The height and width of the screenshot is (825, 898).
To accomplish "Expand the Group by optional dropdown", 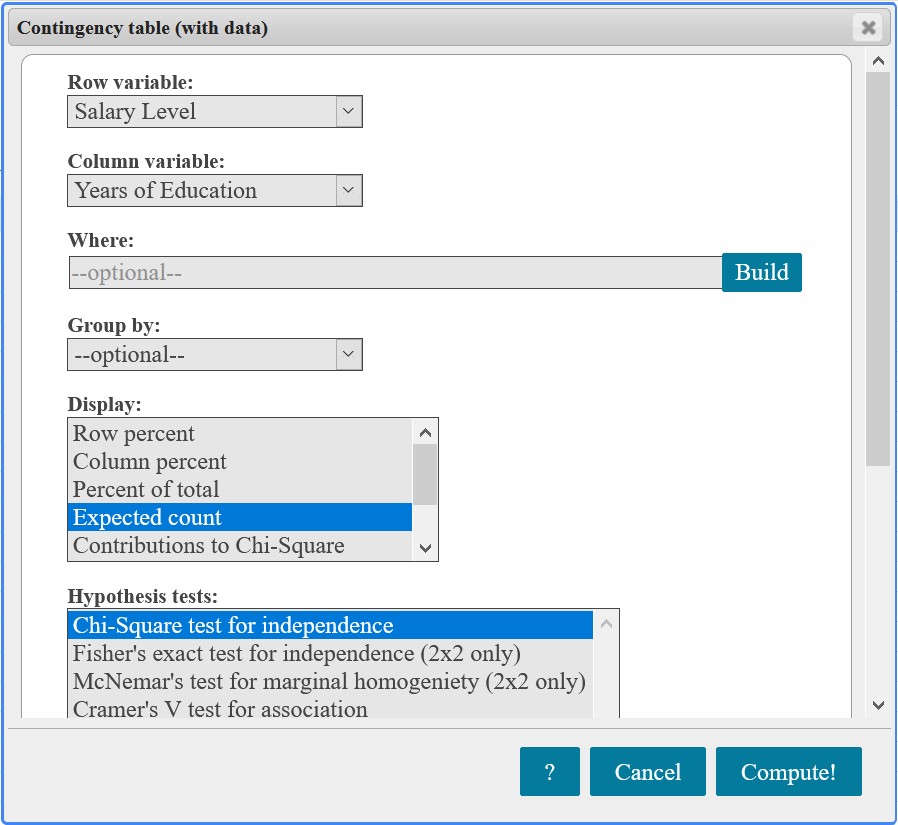I will [215, 355].
